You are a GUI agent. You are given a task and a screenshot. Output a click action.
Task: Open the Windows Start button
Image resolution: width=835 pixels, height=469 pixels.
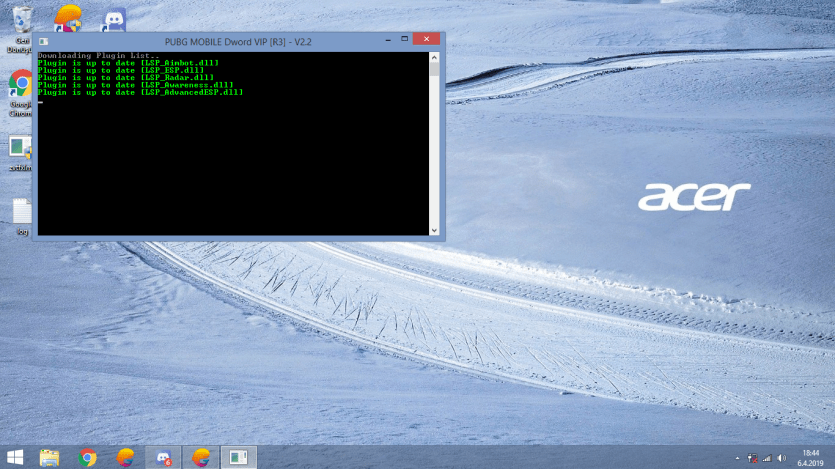pyautogui.click(x=15, y=457)
